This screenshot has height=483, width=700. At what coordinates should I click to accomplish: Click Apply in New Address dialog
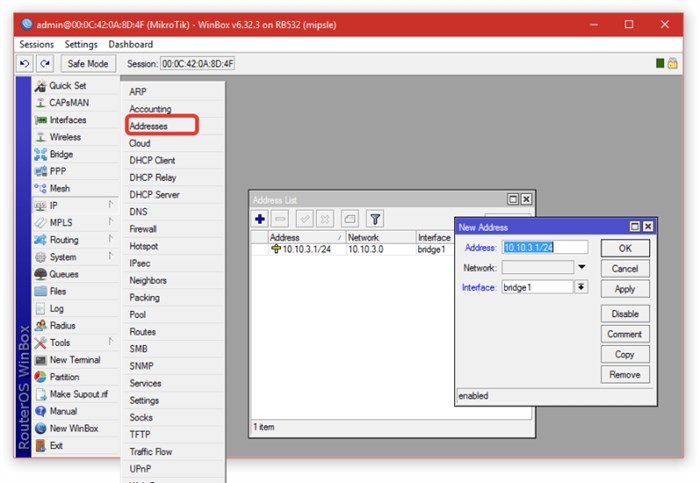[625, 289]
